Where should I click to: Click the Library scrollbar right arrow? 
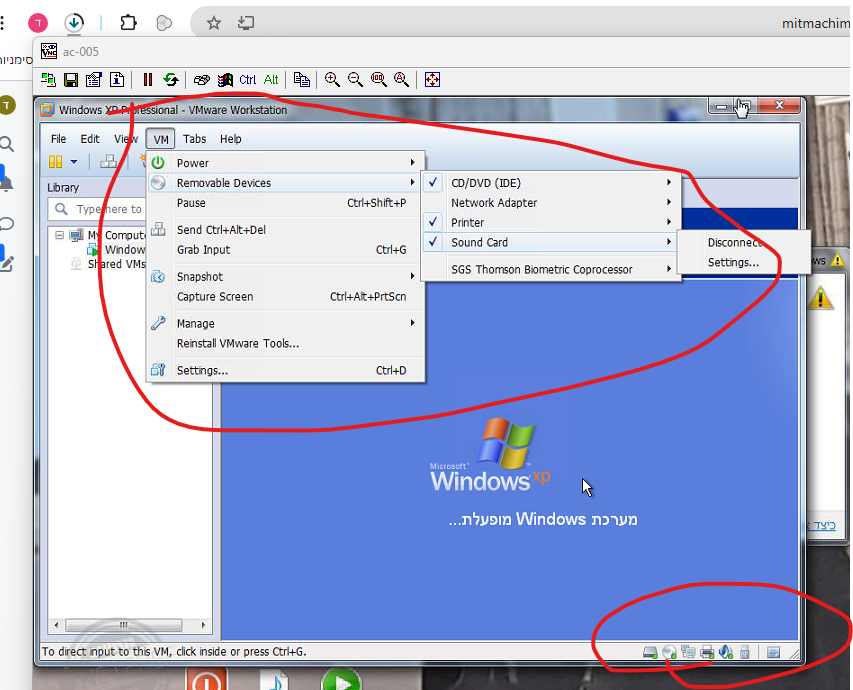[203, 625]
